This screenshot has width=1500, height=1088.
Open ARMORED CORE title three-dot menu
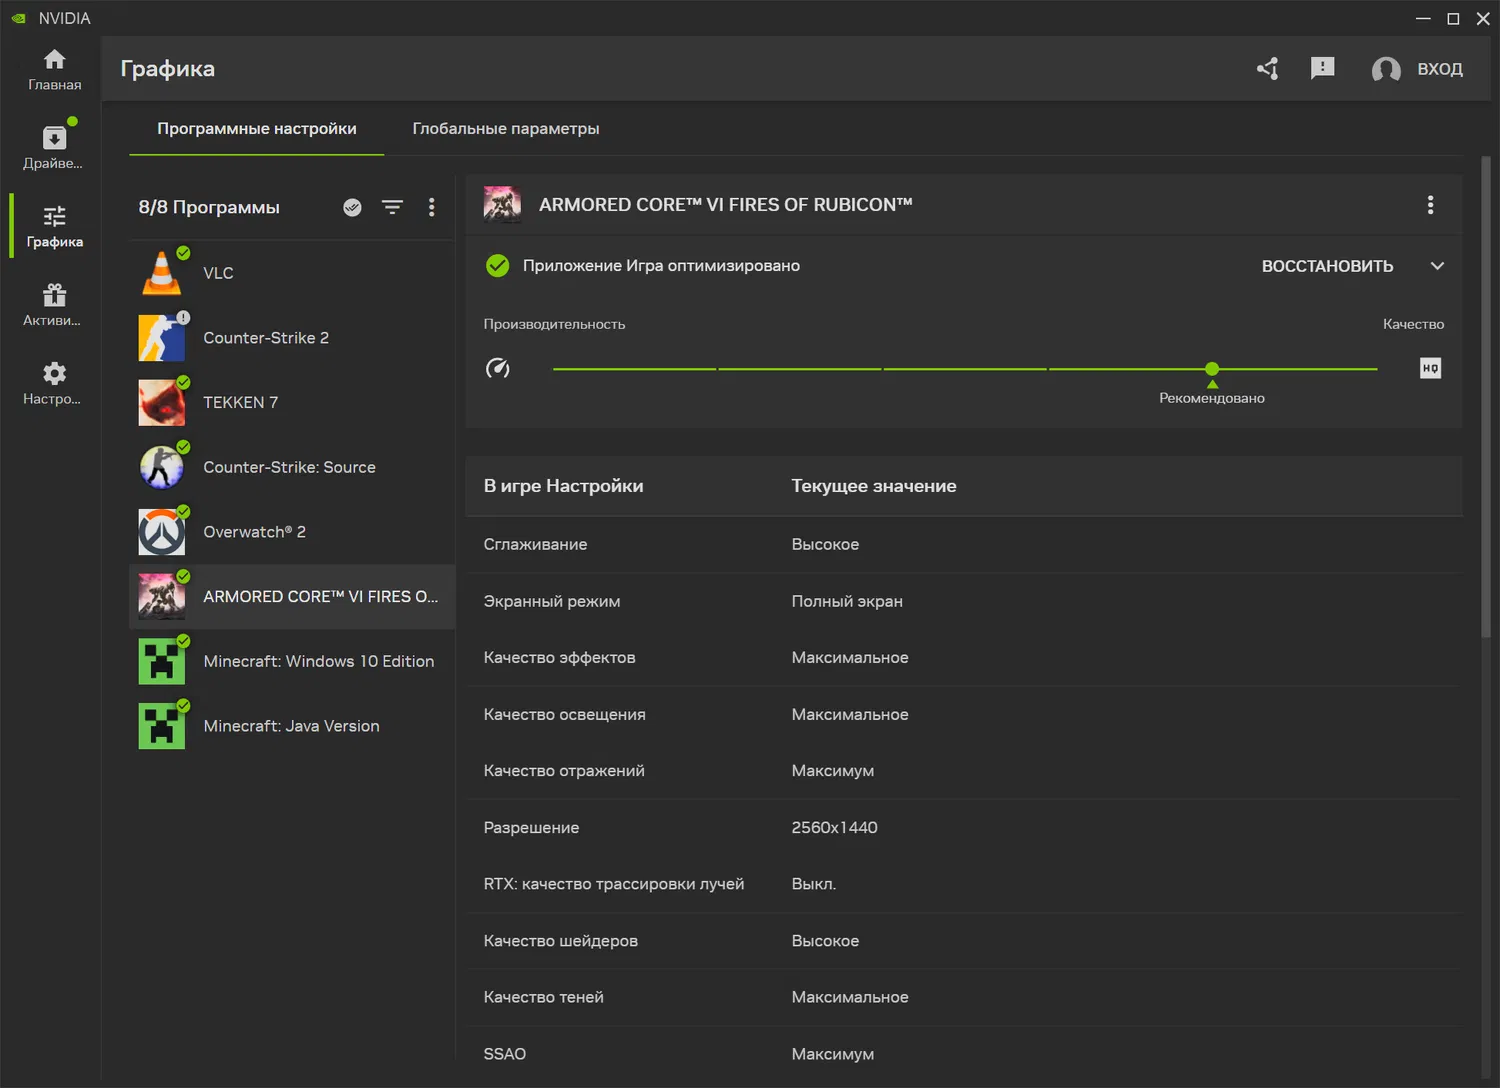1430,205
